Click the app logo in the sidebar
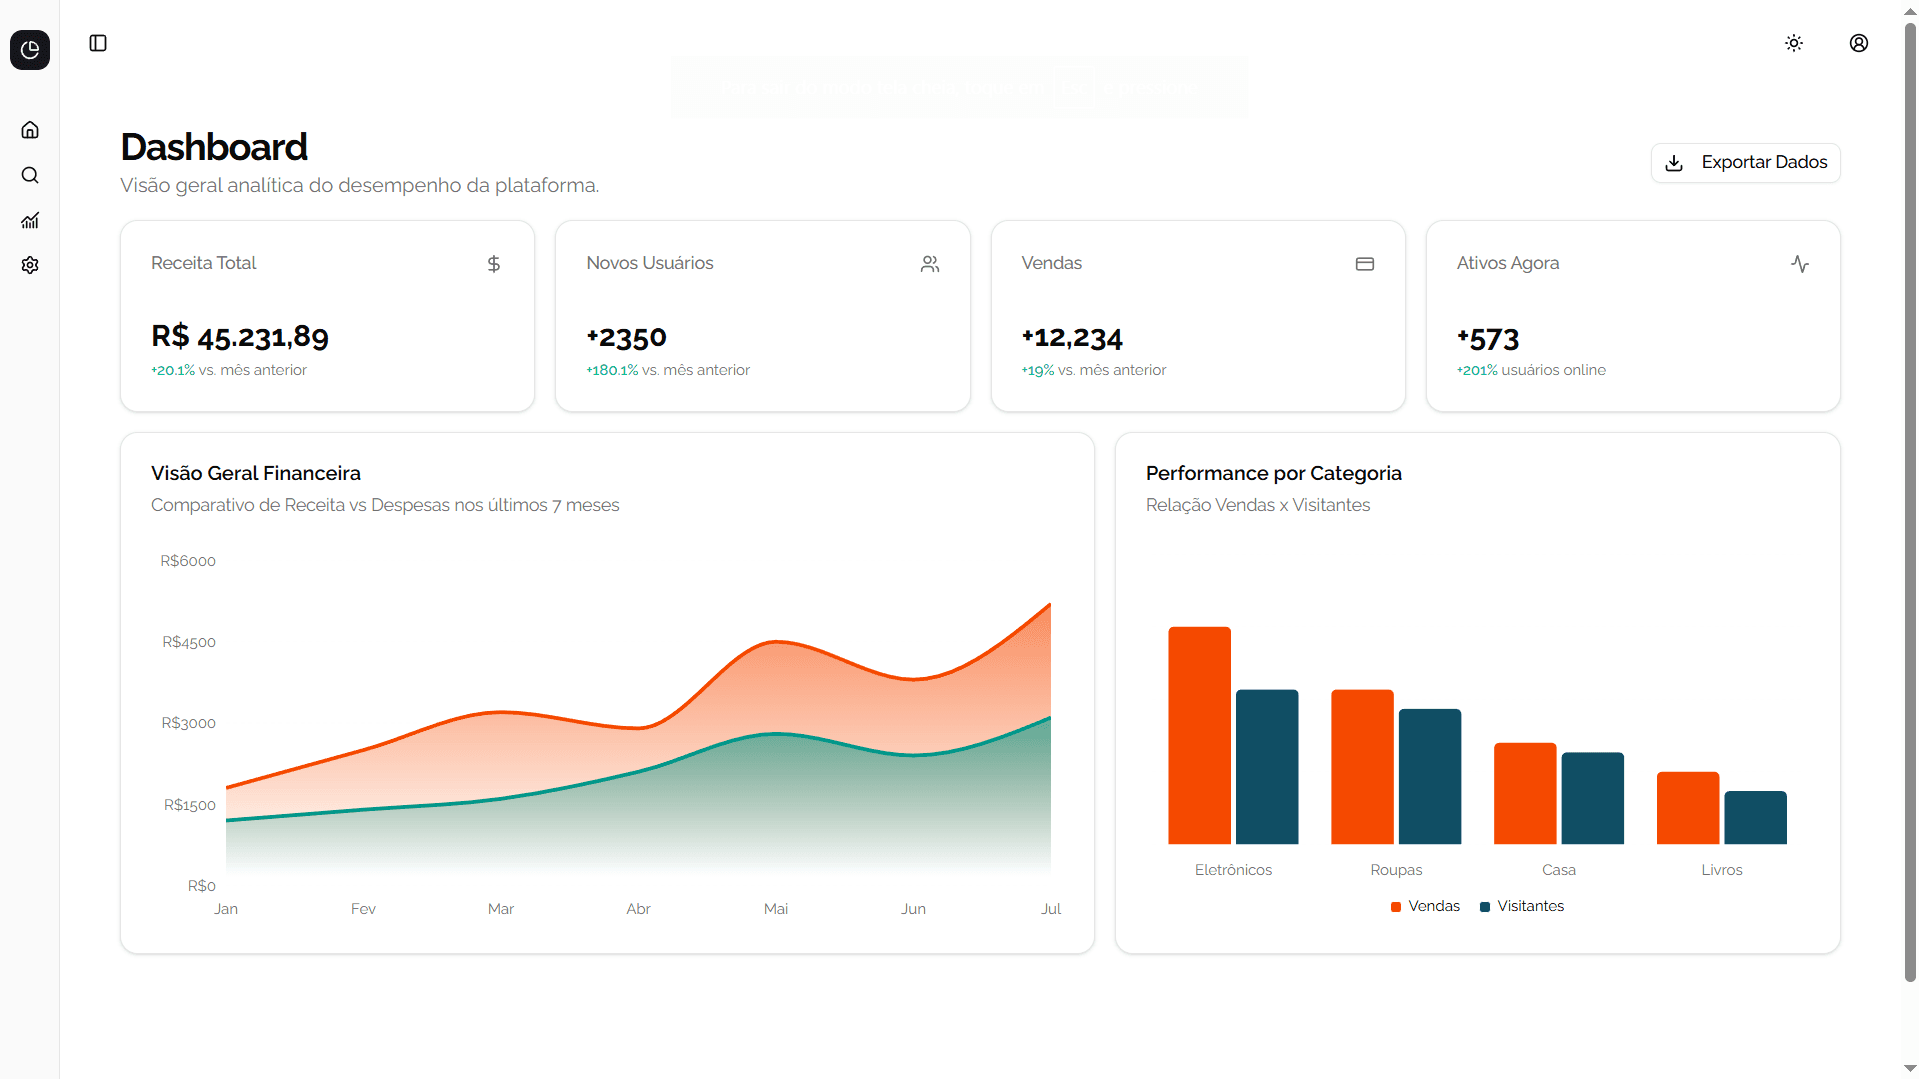Screen dimensions: 1919x1079 click(30, 50)
